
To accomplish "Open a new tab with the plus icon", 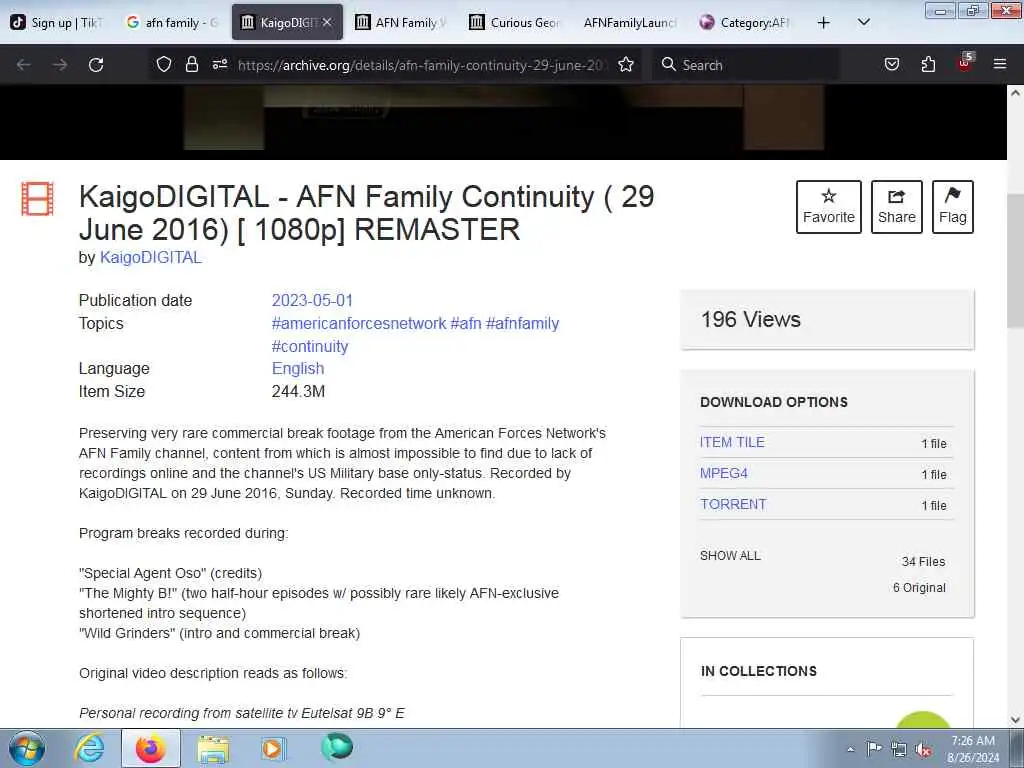I will tap(824, 22).
